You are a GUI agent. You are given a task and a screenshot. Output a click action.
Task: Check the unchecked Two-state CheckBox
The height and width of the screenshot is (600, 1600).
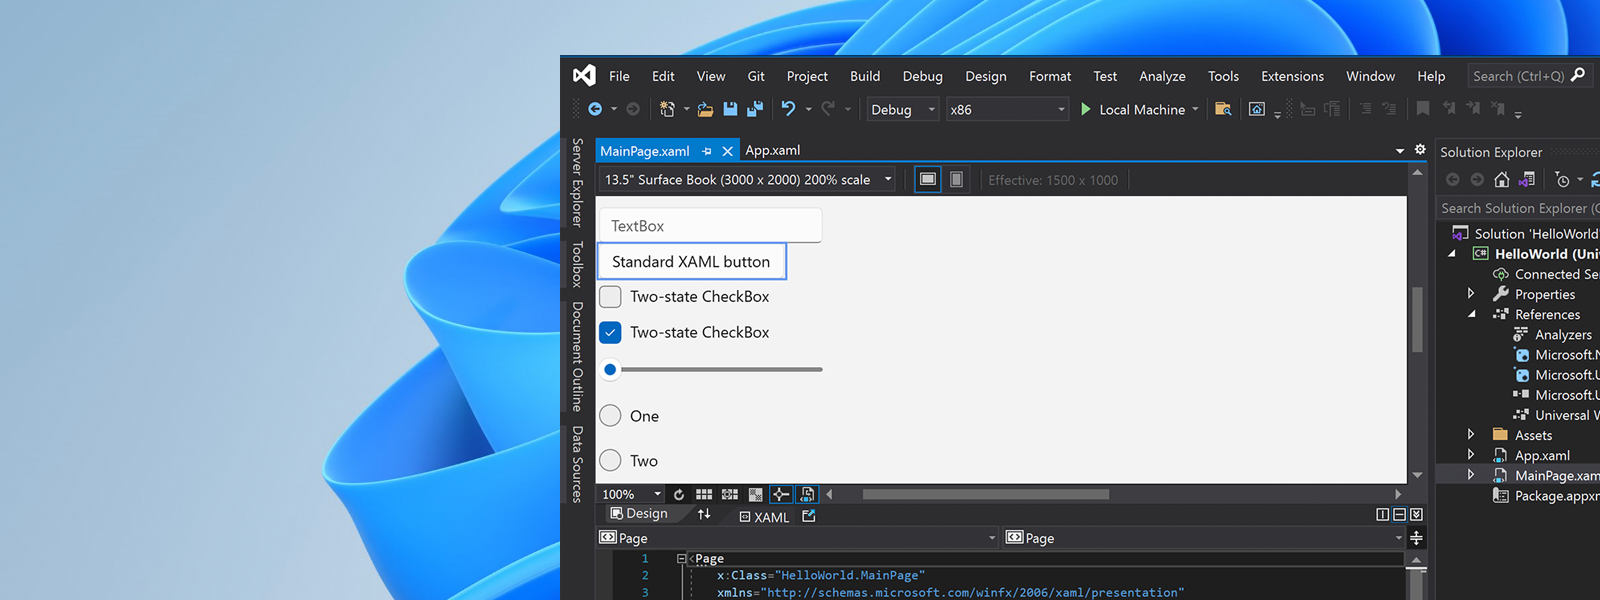coord(610,297)
